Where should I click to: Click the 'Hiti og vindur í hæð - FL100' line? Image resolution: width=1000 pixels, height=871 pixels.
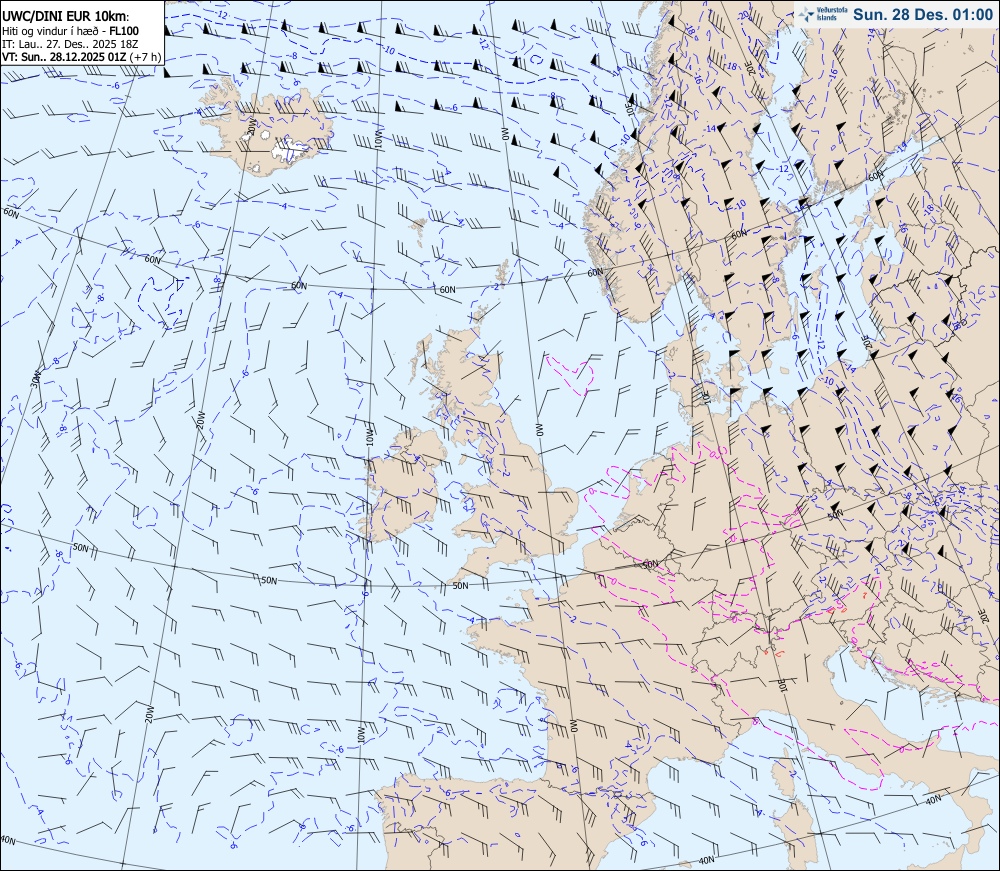(x=70, y=31)
